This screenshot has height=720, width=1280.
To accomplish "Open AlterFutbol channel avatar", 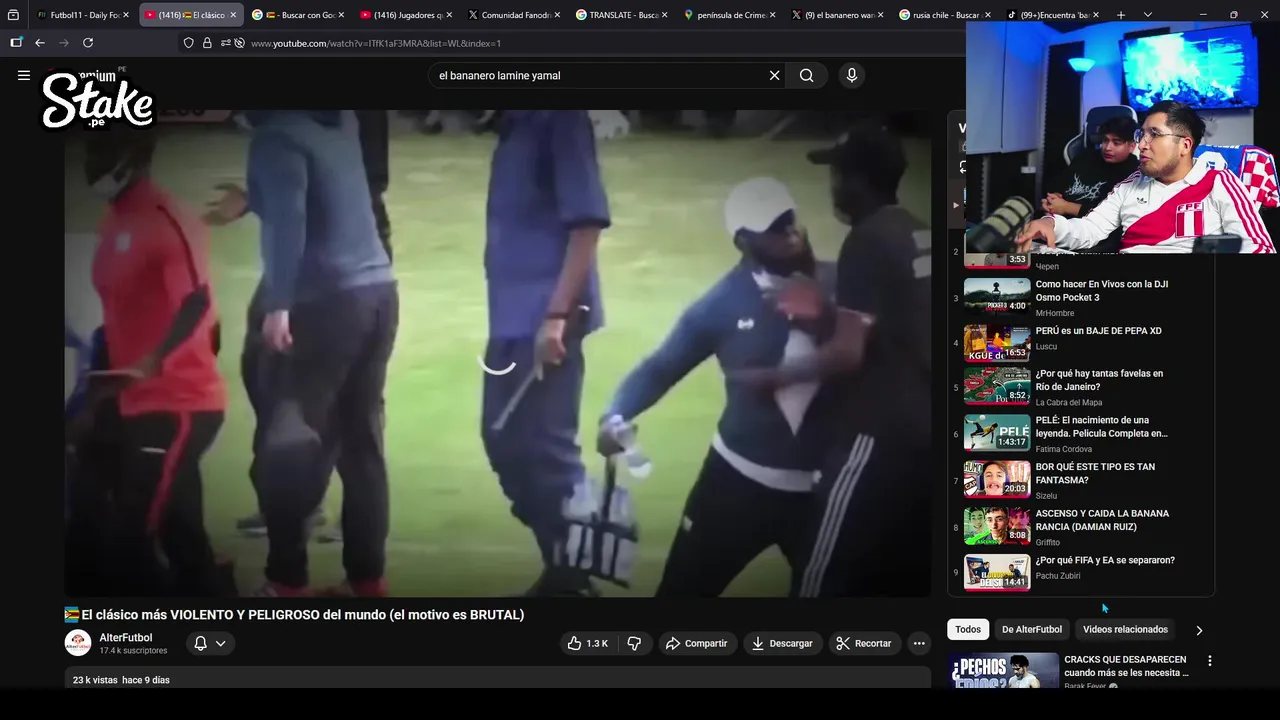I will tap(78, 643).
